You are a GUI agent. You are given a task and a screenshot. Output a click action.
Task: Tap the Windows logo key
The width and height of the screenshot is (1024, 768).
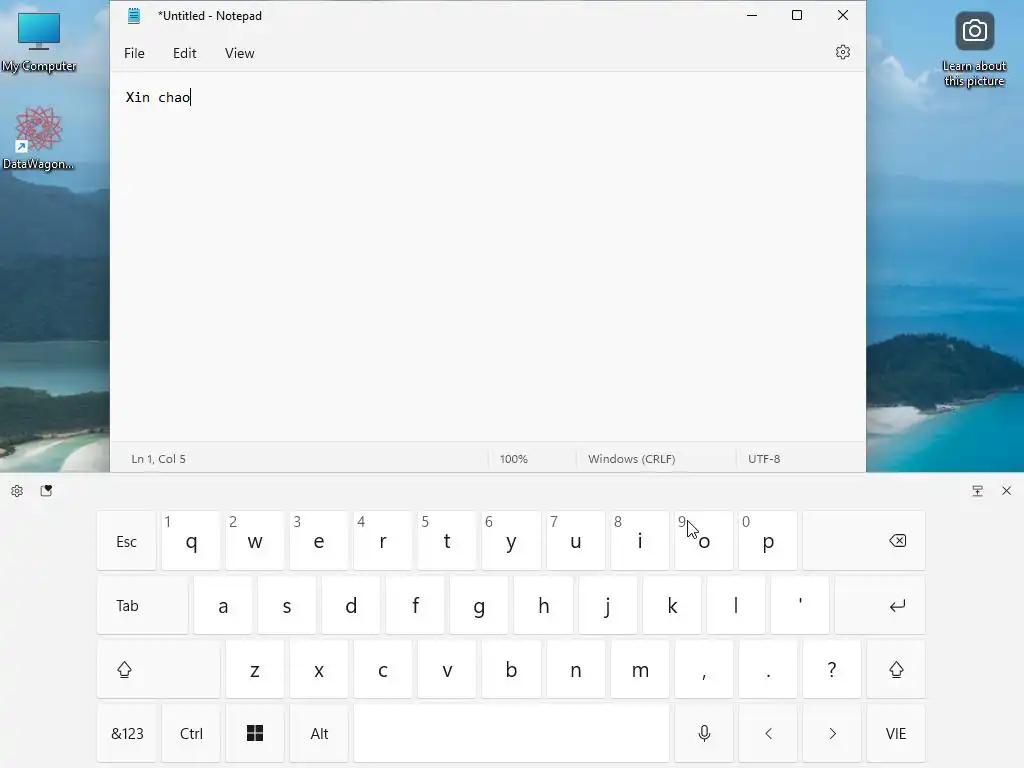click(x=255, y=733)
